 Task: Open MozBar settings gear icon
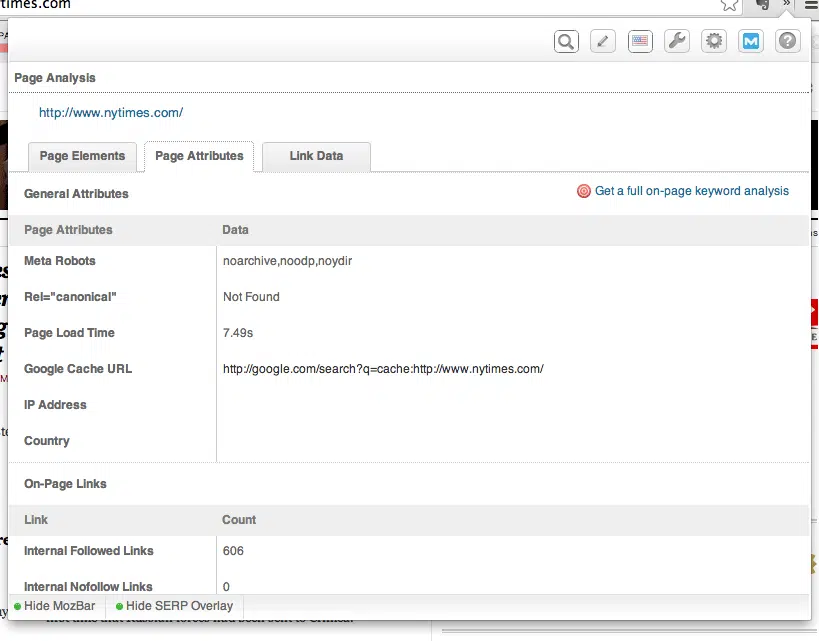[x=714, y=41]
